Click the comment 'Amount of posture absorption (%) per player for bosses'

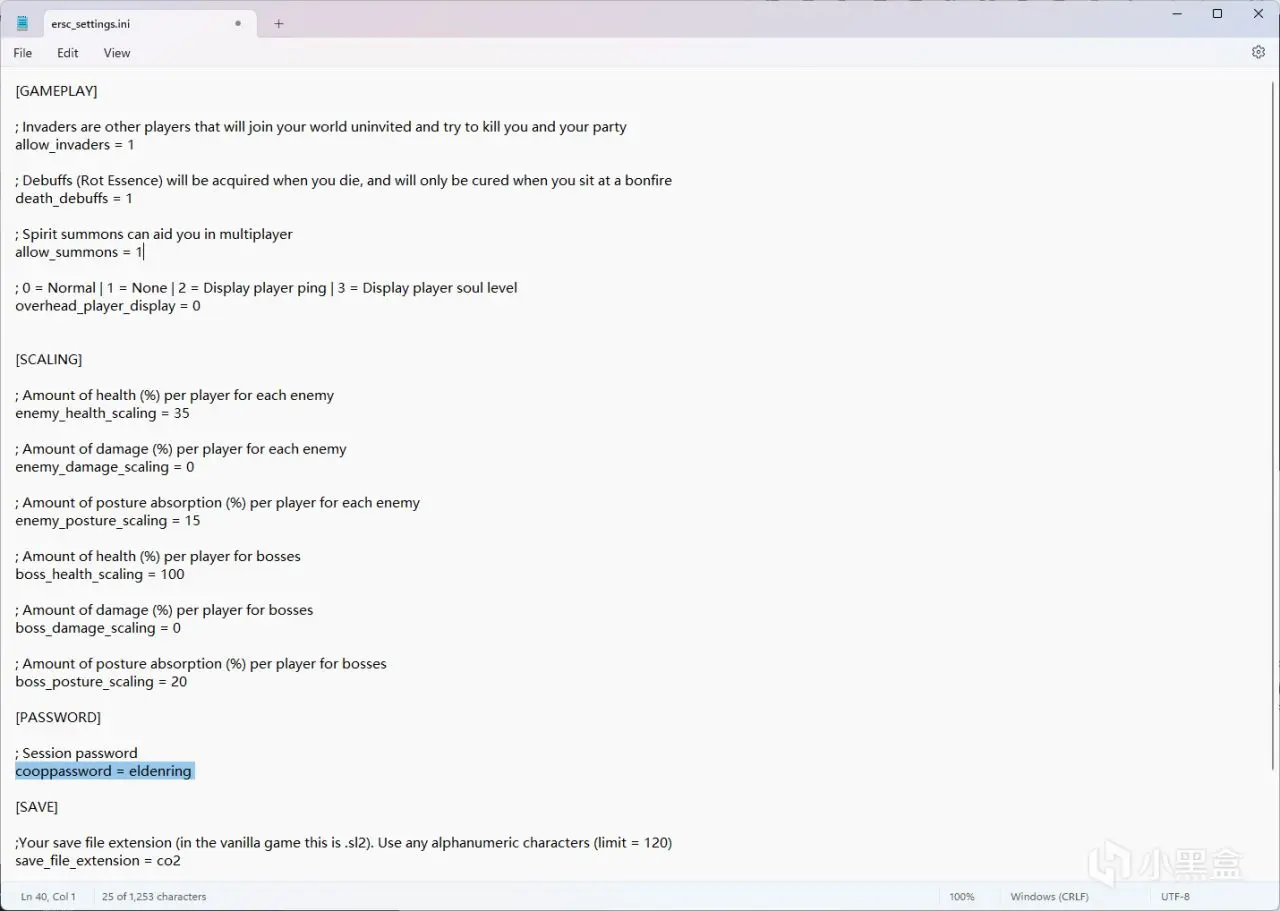coord(201,664)
